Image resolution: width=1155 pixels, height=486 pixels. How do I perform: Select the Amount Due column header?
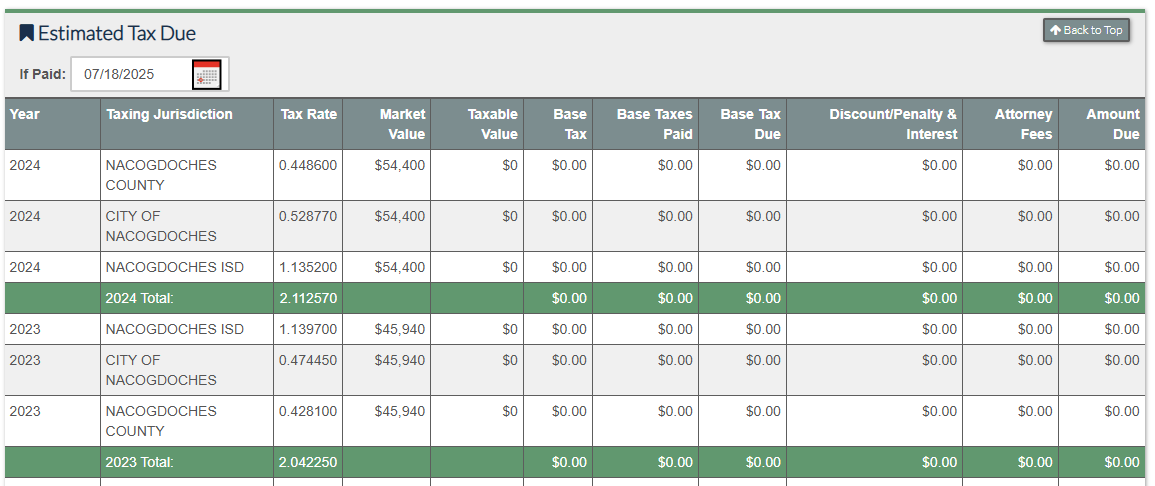(x=1112, y=124)
